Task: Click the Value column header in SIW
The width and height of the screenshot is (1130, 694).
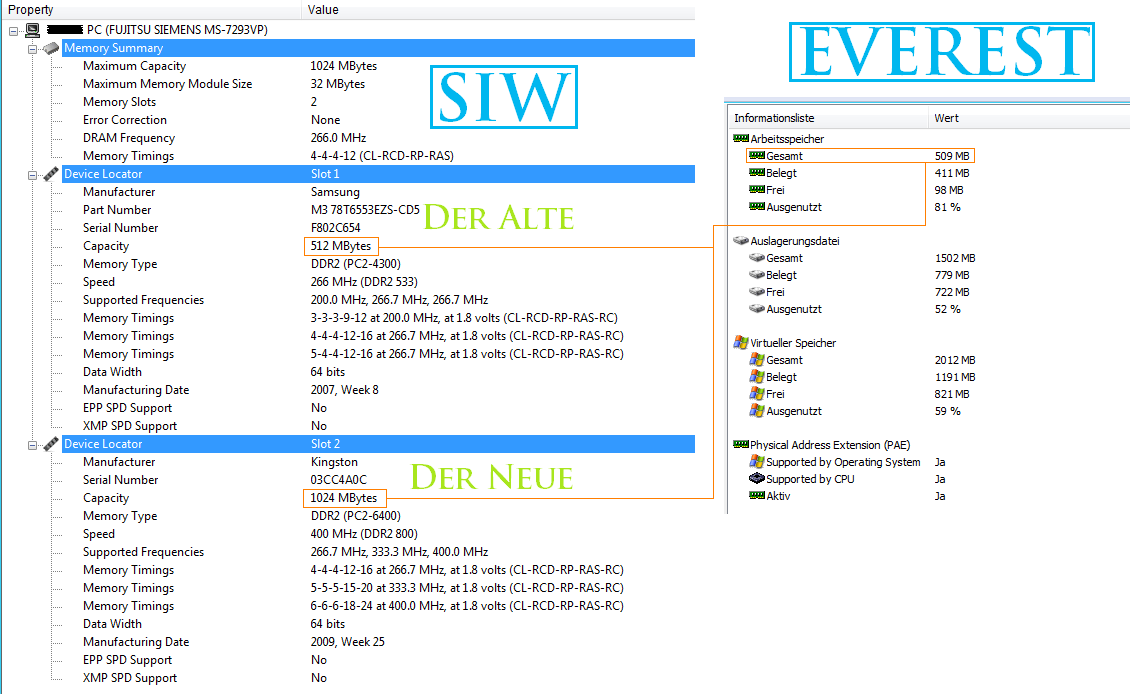Action: [498, 9]
